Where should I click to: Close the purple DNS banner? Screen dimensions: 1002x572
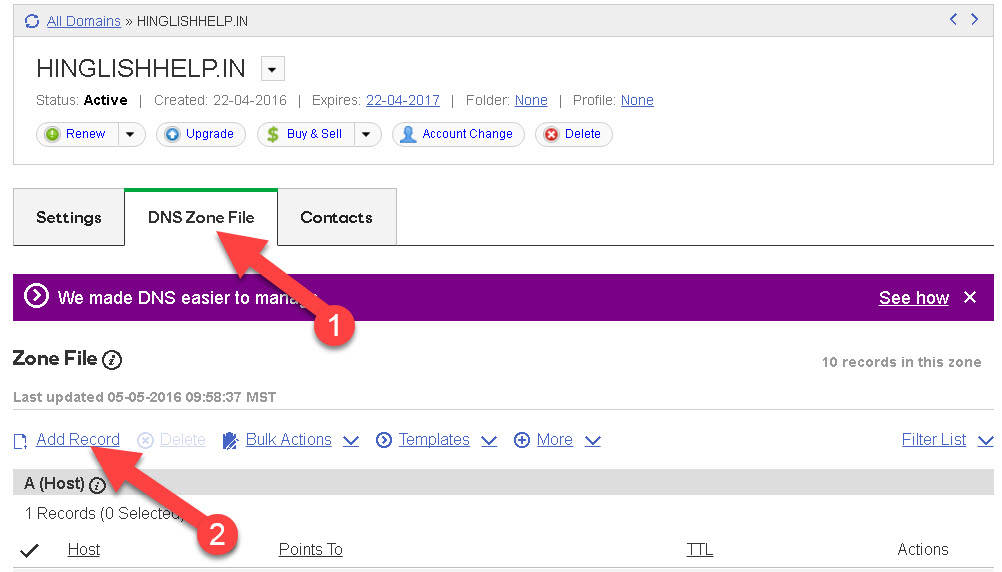pos(969,297)
